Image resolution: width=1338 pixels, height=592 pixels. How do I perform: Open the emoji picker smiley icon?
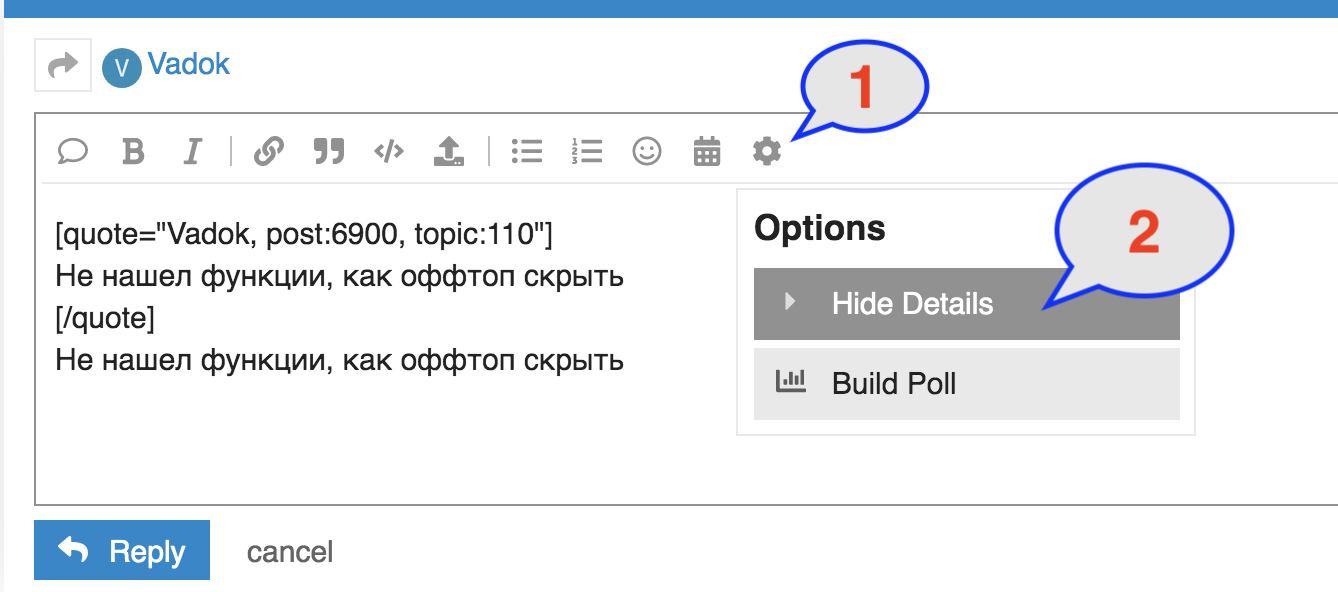point(647,151)
